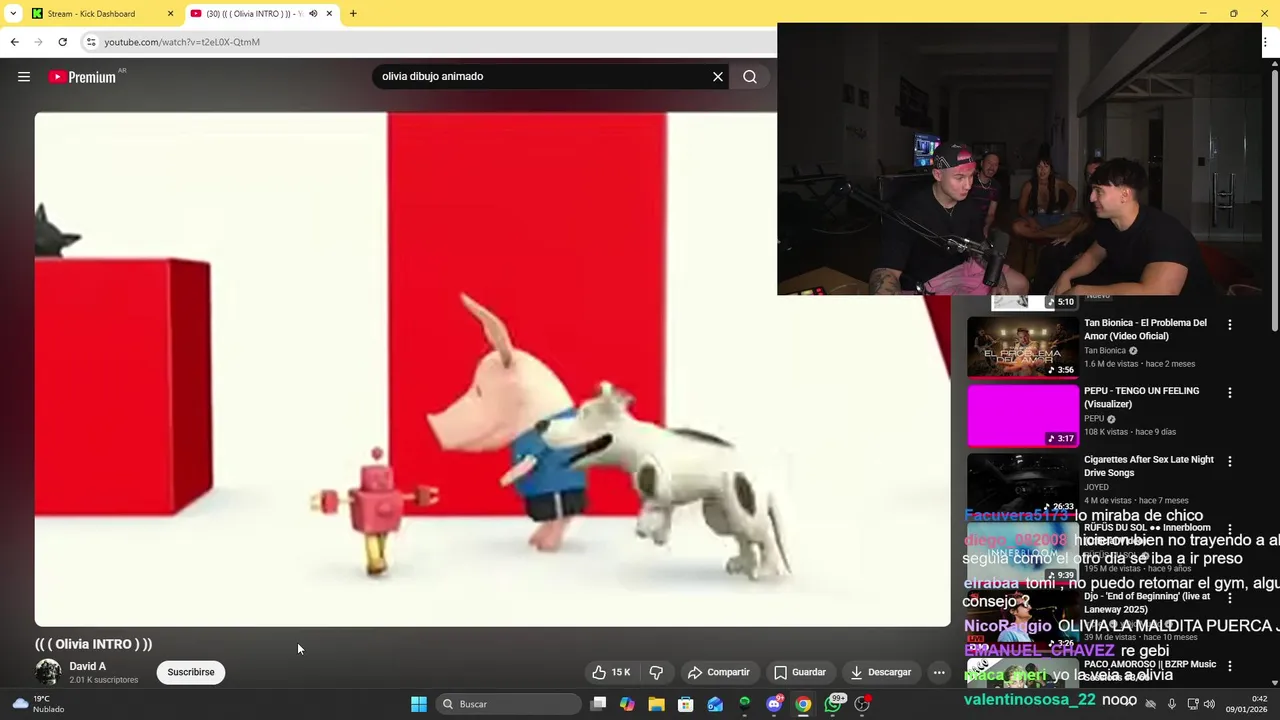This screenshot has width=1280, height=720.
Task: Open Tan Bionica video thumbnail
Action: pos(1022,347)
